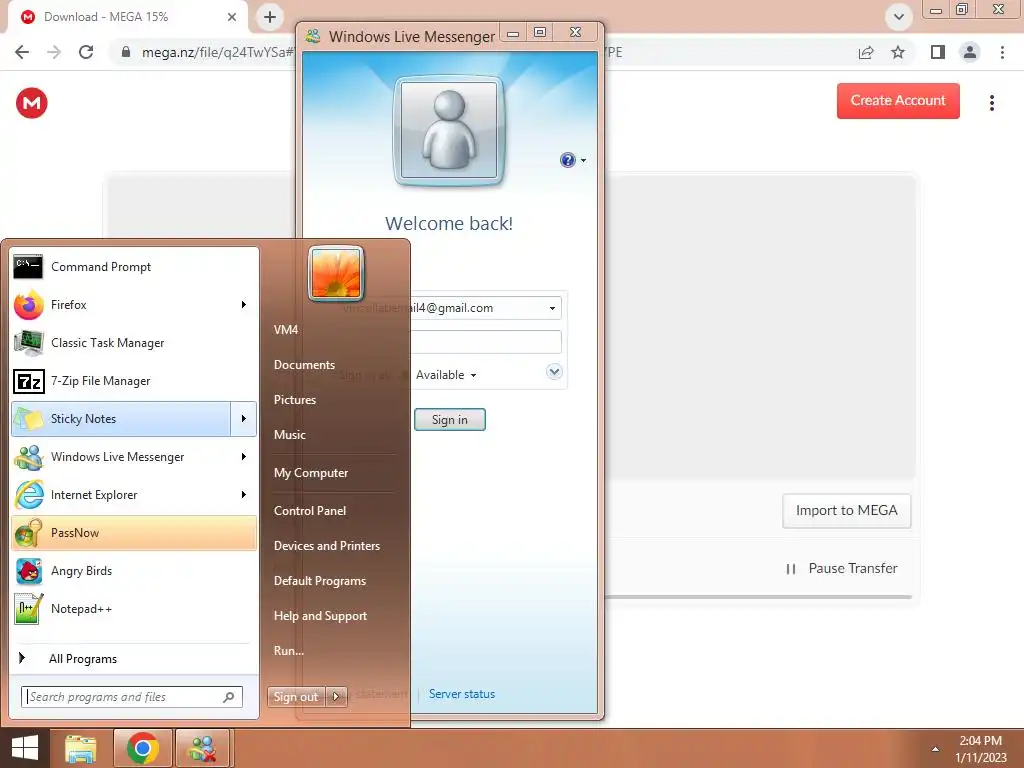Open the Sign out options arrow
The width and height of the screenshot is (1024, 768).
[336, 697]
